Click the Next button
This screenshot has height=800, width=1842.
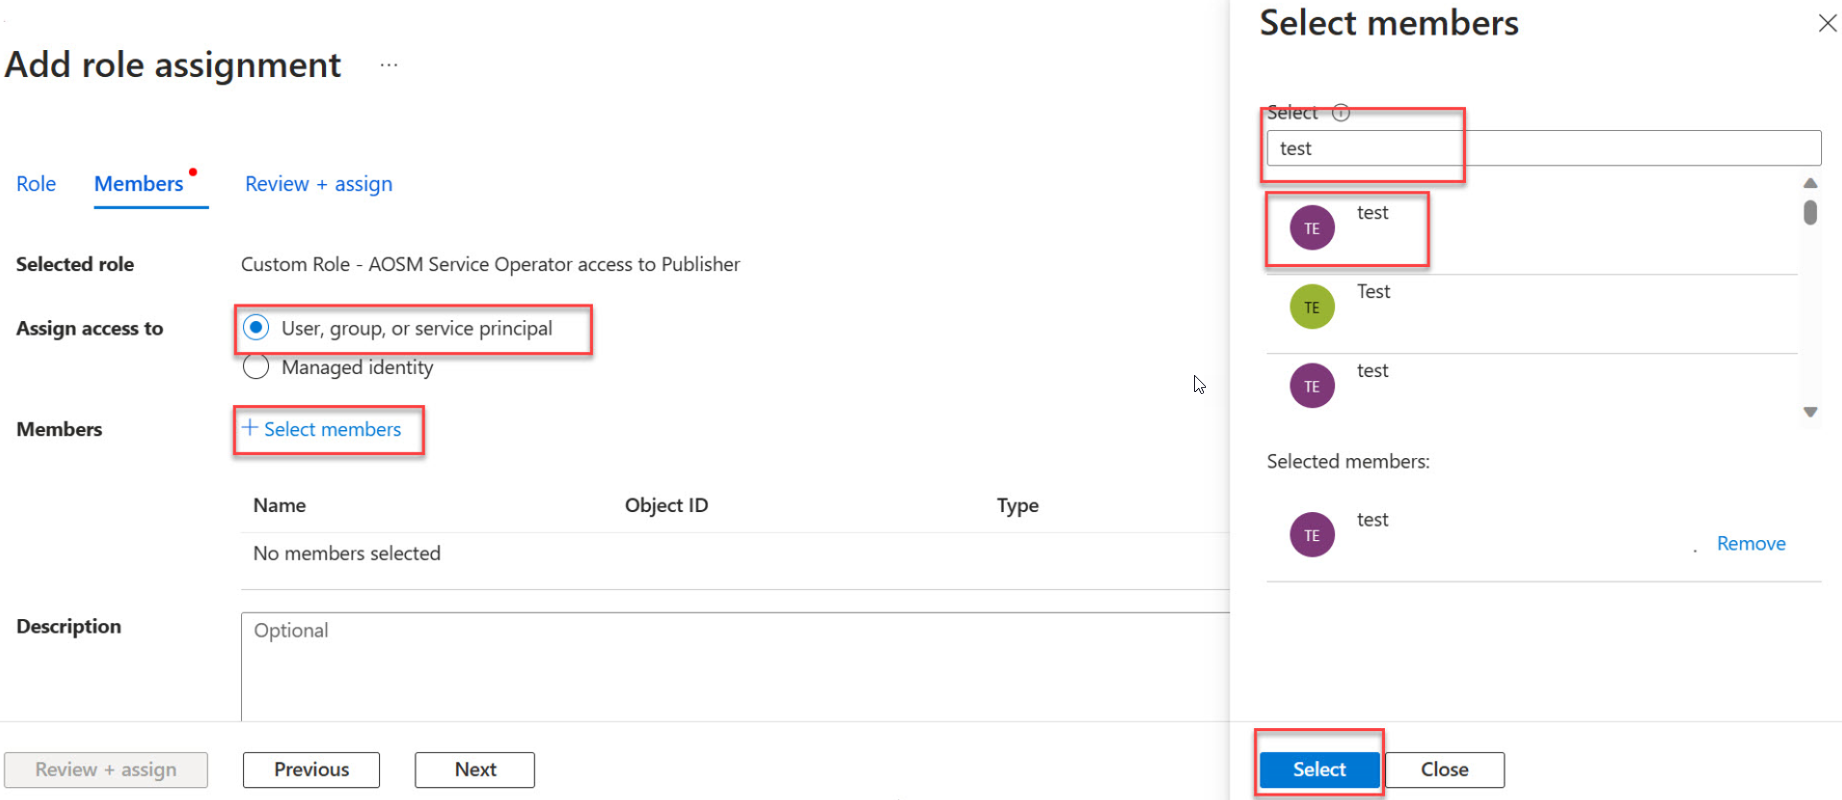click(x=475, y=769)
